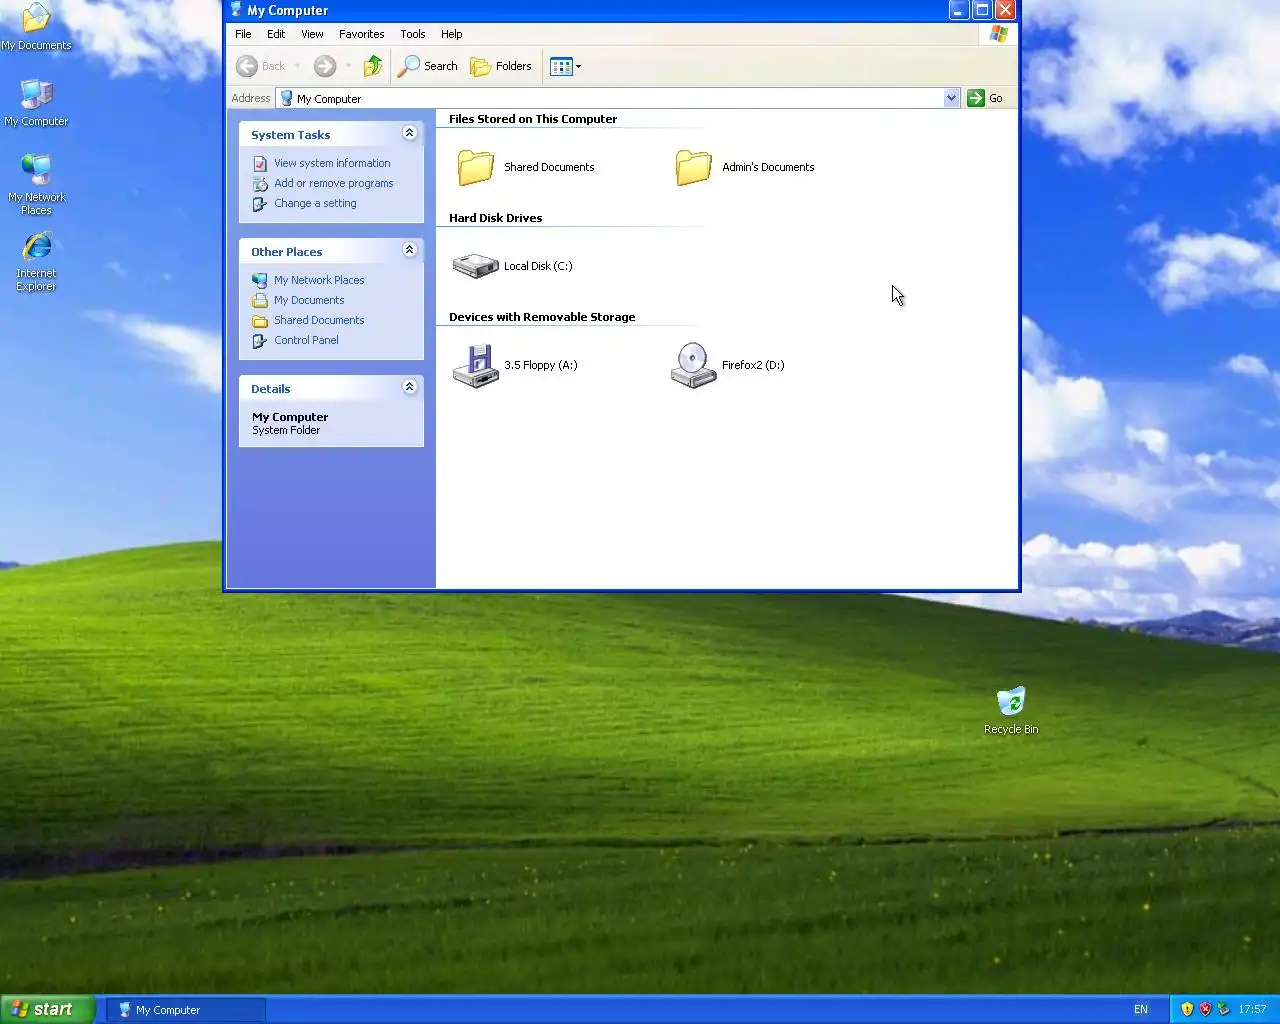The width and height of the screenshot is (1280, 1024).
Task: Open the Forward history dropdown arrow
Action: tap(348, 66)
